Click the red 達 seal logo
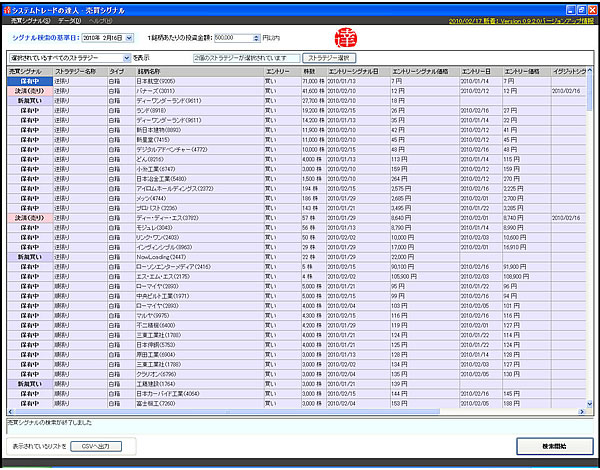600x470 pixels. [346, 38]
